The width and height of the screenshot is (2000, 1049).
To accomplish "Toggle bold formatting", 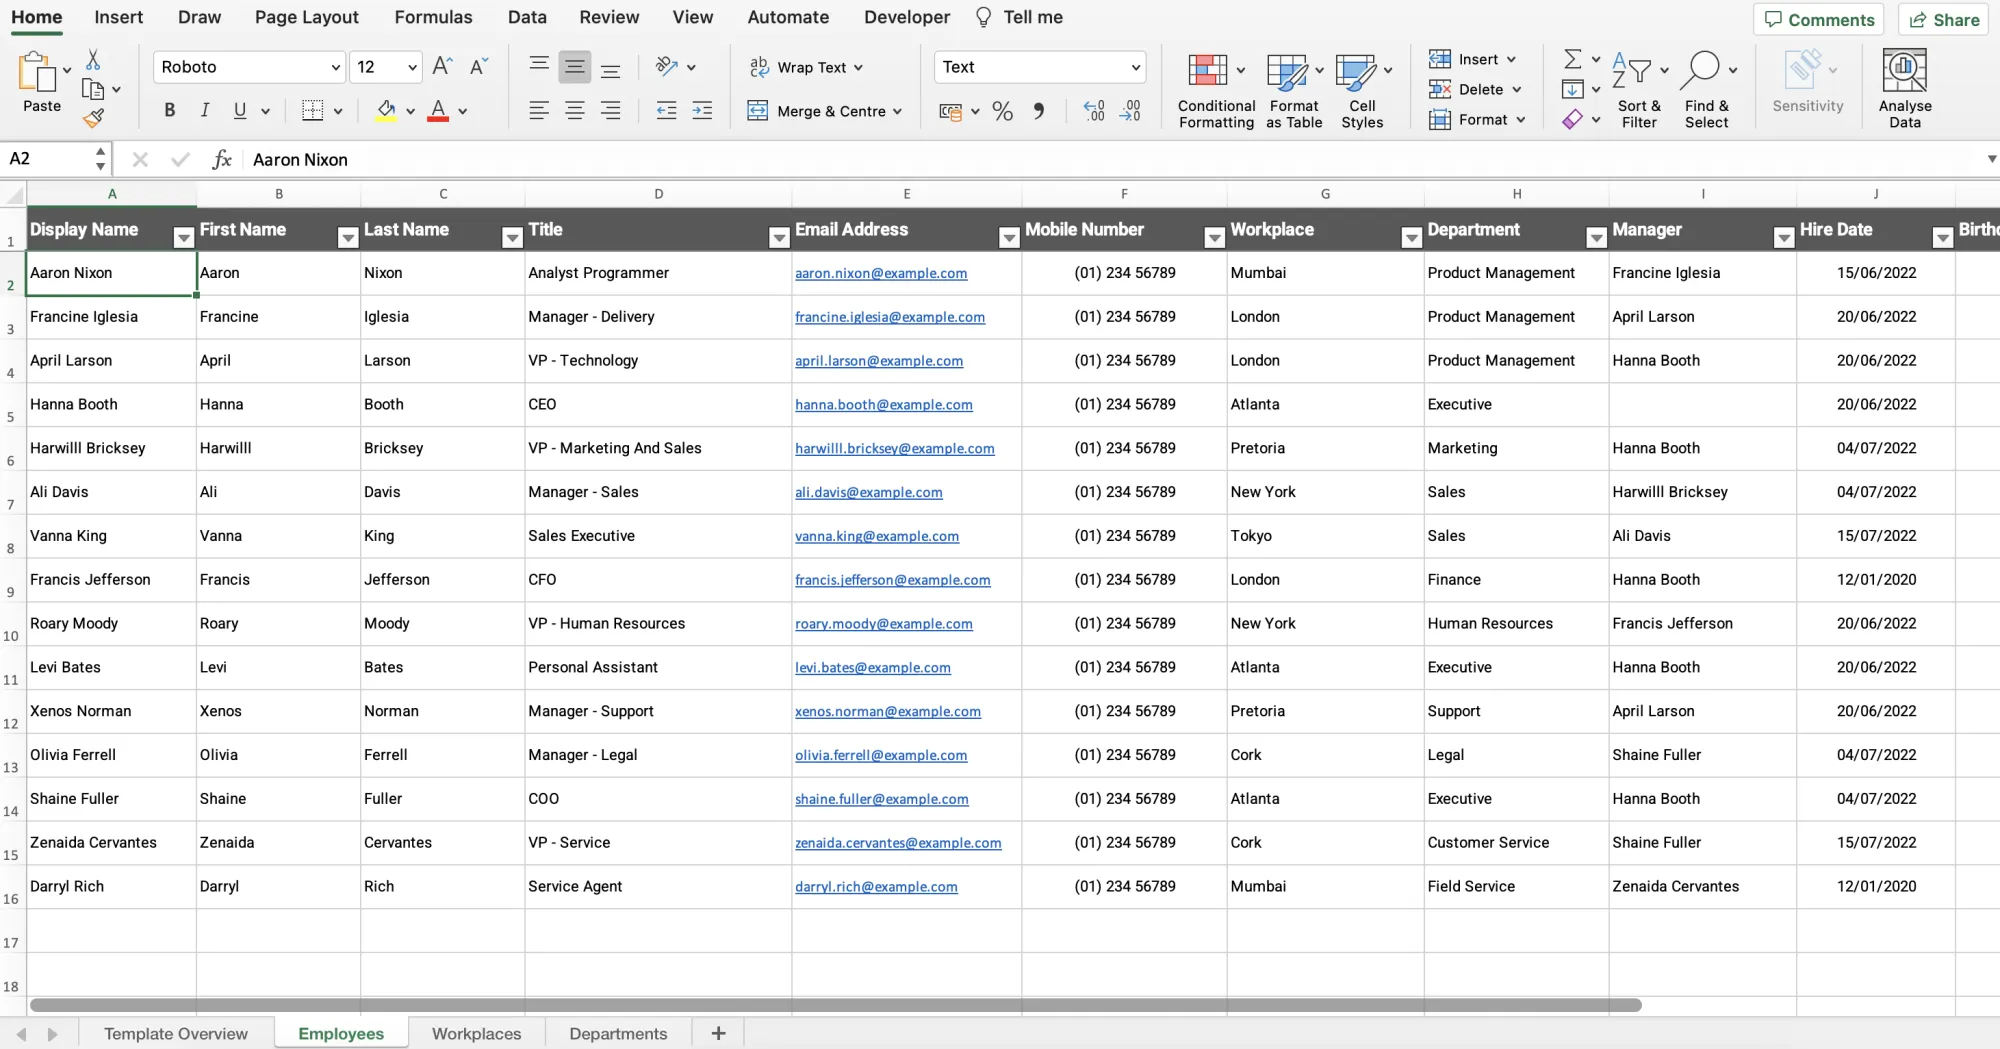I will pyautogui.click(x=169, y=110).
